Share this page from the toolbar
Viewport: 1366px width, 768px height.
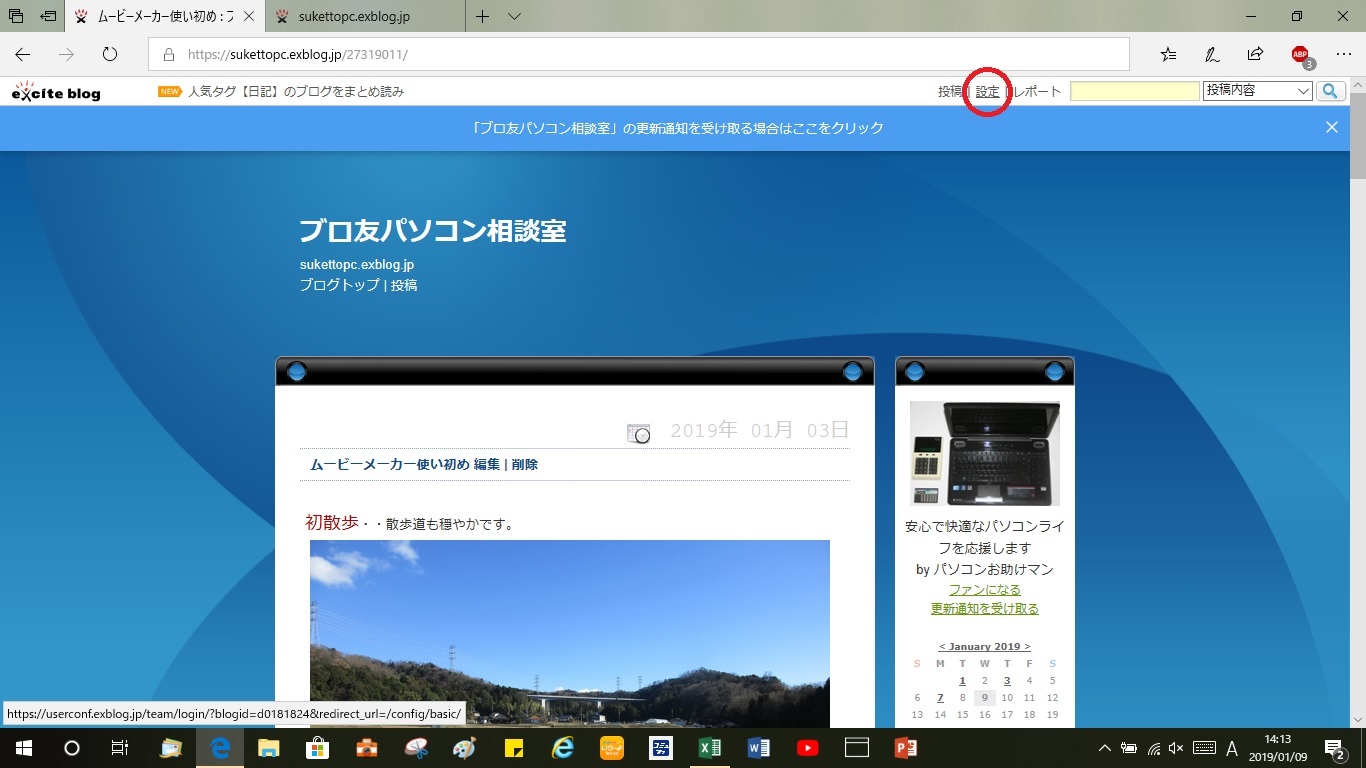1255,55
